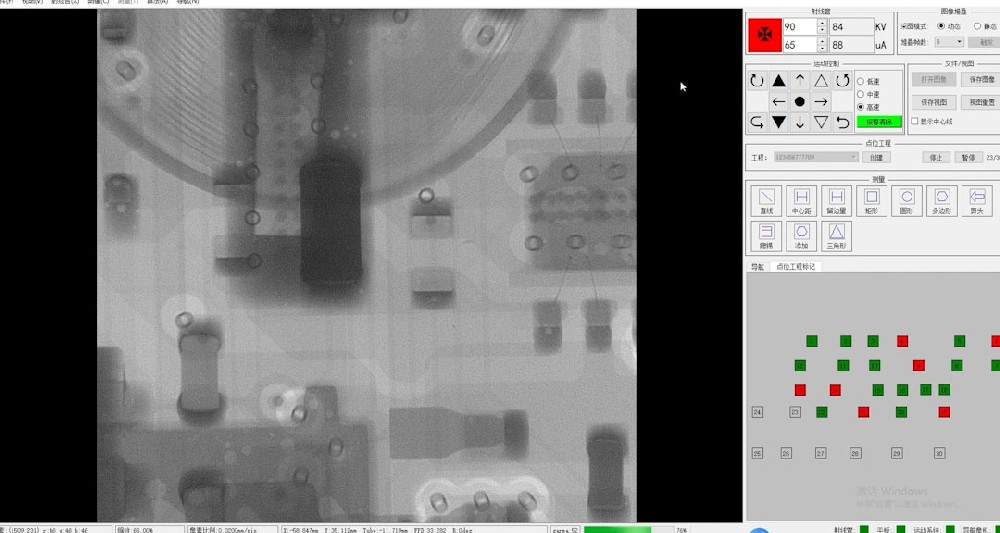The width and height of the screenshot is (1000, 533).
Task: Click the red X-ray source toggle button
Action: click(766, 35)
